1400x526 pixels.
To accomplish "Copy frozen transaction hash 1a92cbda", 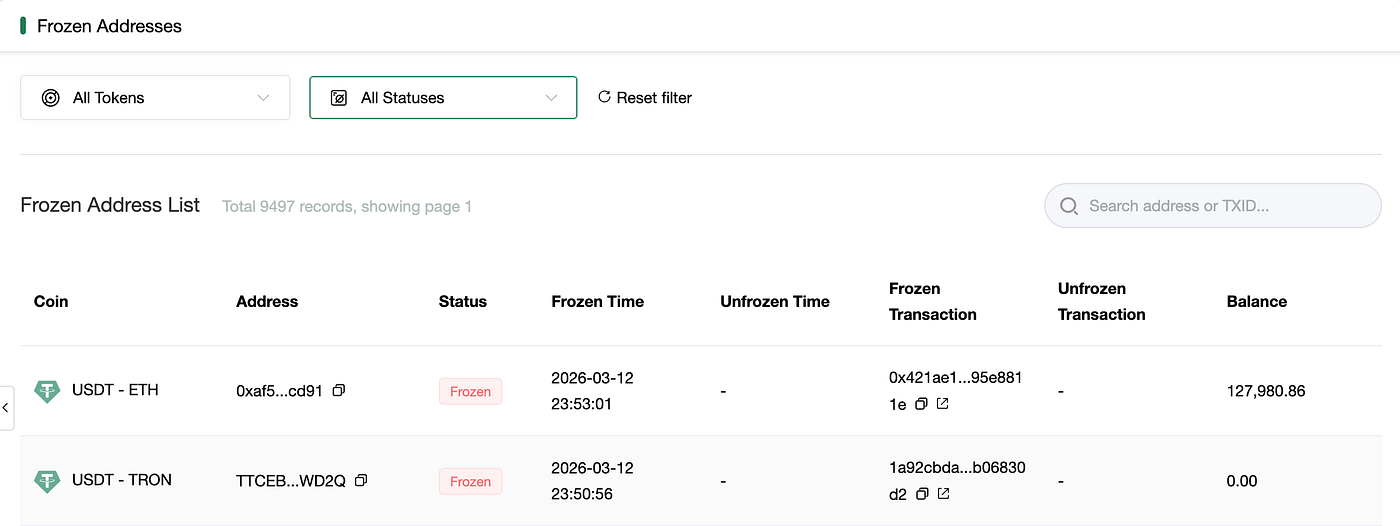I will 922,494.
